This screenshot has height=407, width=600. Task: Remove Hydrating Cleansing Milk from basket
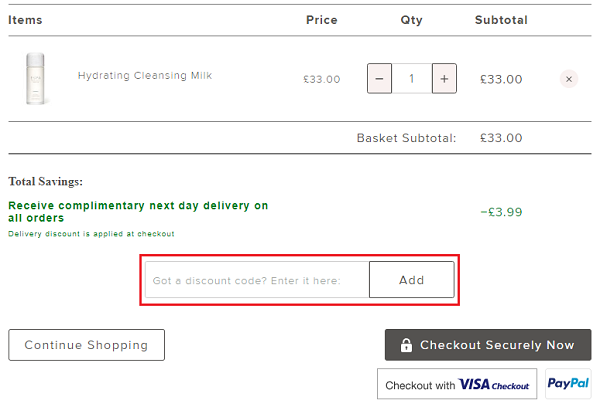(569, 79)
